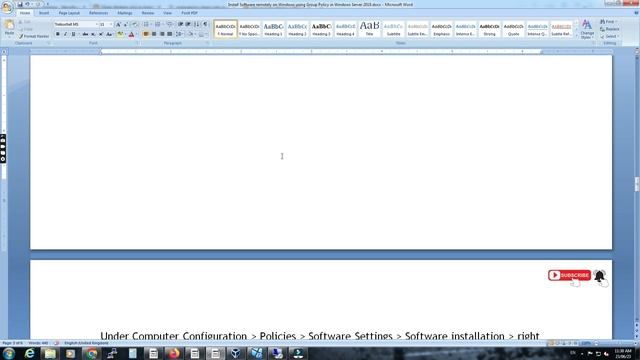Toggle Superscript formatting
The image size is (640, 360).
tap(101, 34)
